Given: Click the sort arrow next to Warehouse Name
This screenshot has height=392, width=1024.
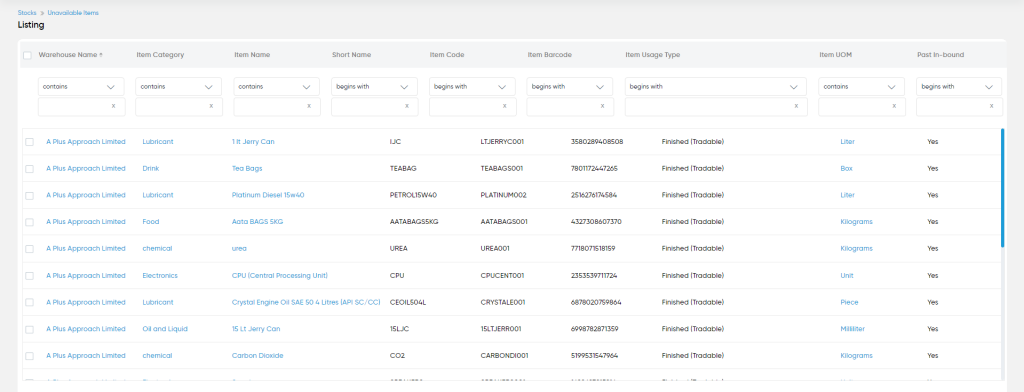Looking at the screenshot, I should 101,55.
